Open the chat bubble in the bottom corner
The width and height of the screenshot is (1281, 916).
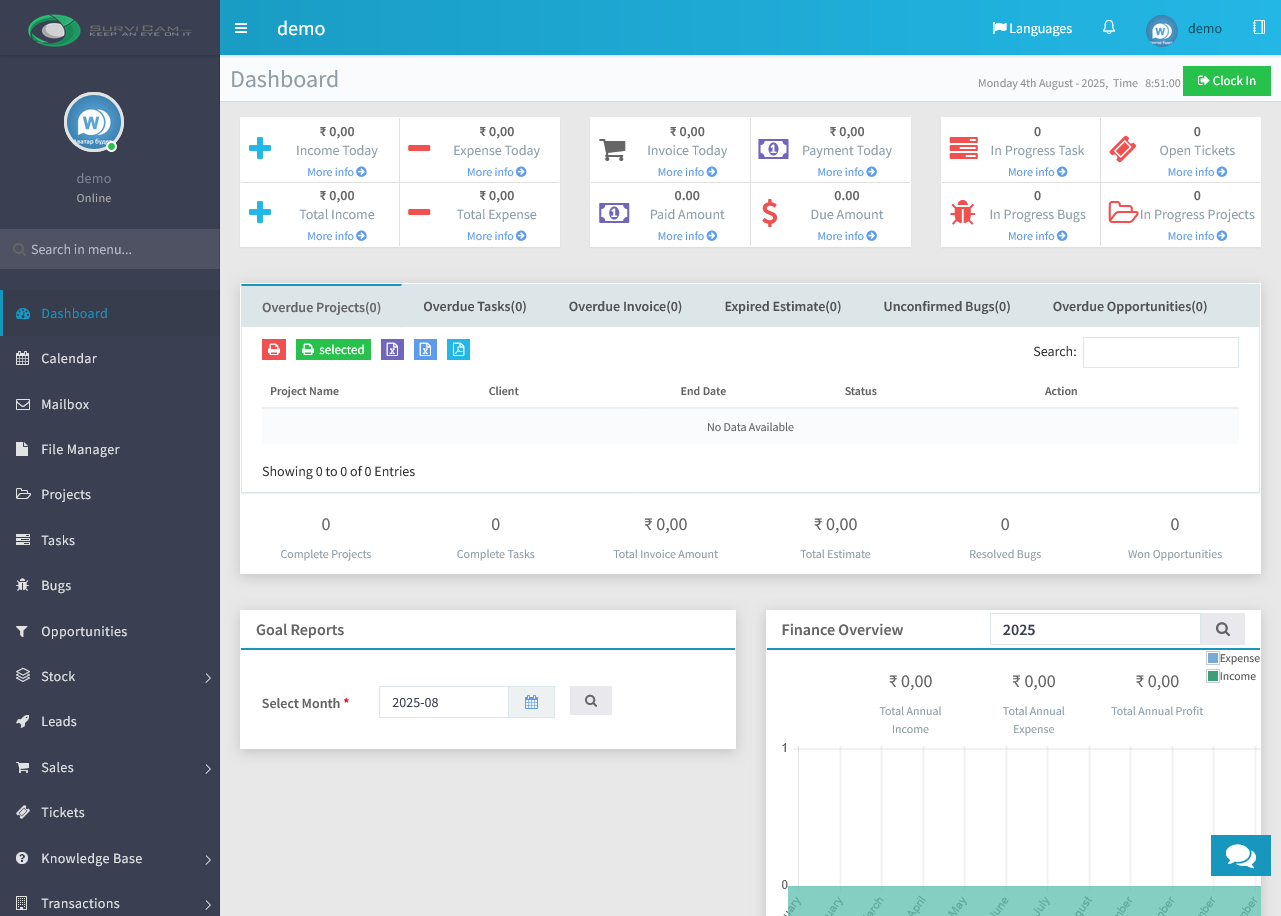point(1240,855)
